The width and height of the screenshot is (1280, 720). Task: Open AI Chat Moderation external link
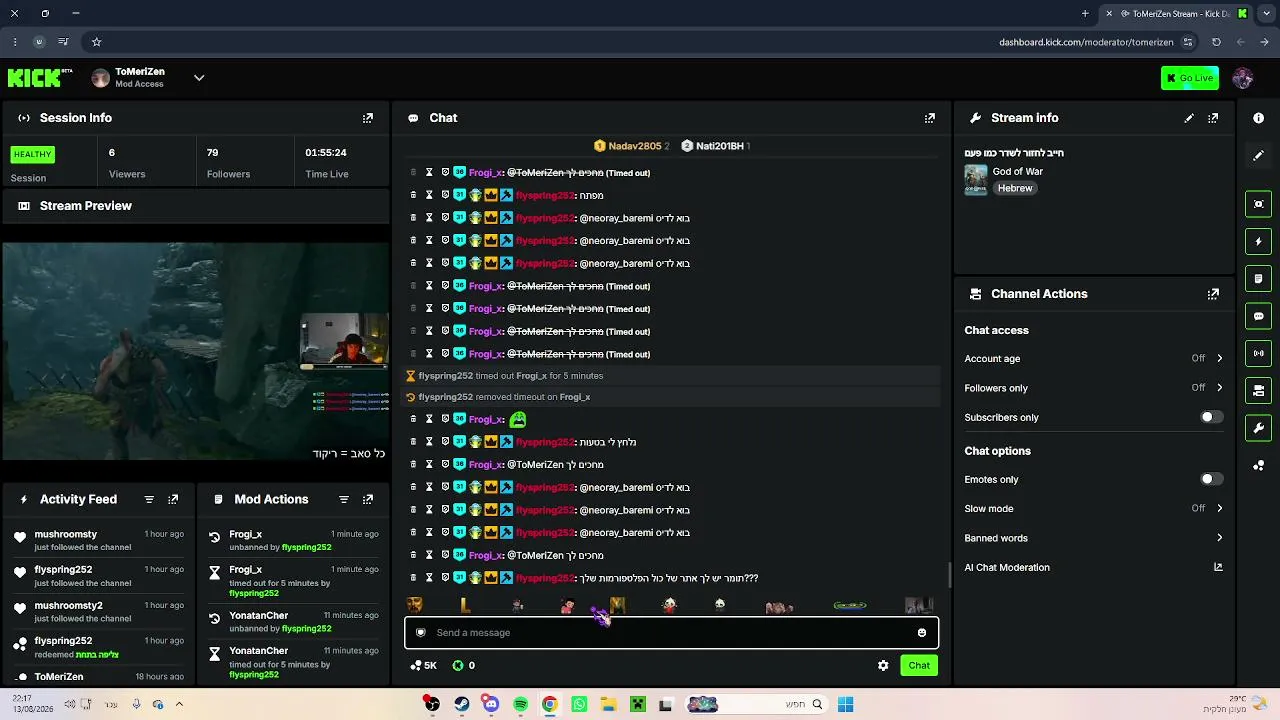(1218, 567)
